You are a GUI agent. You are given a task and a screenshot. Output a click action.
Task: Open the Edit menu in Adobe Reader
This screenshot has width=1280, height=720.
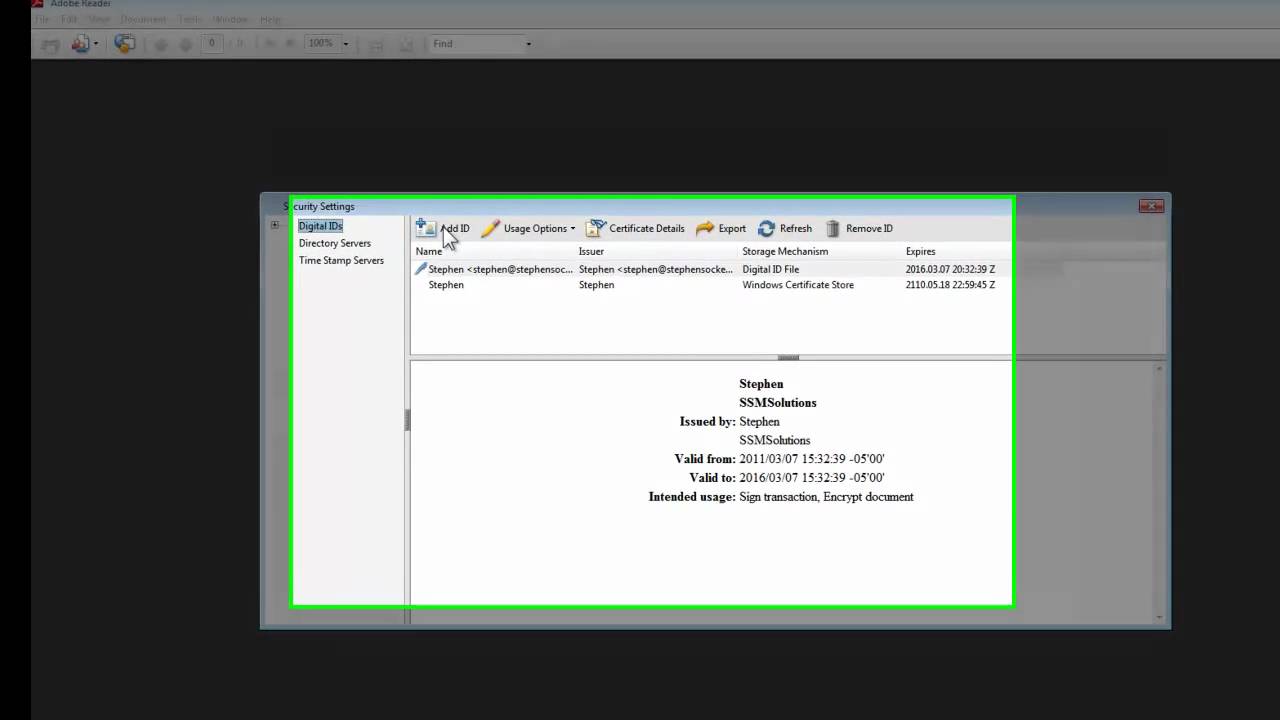(x=69, y=19)
